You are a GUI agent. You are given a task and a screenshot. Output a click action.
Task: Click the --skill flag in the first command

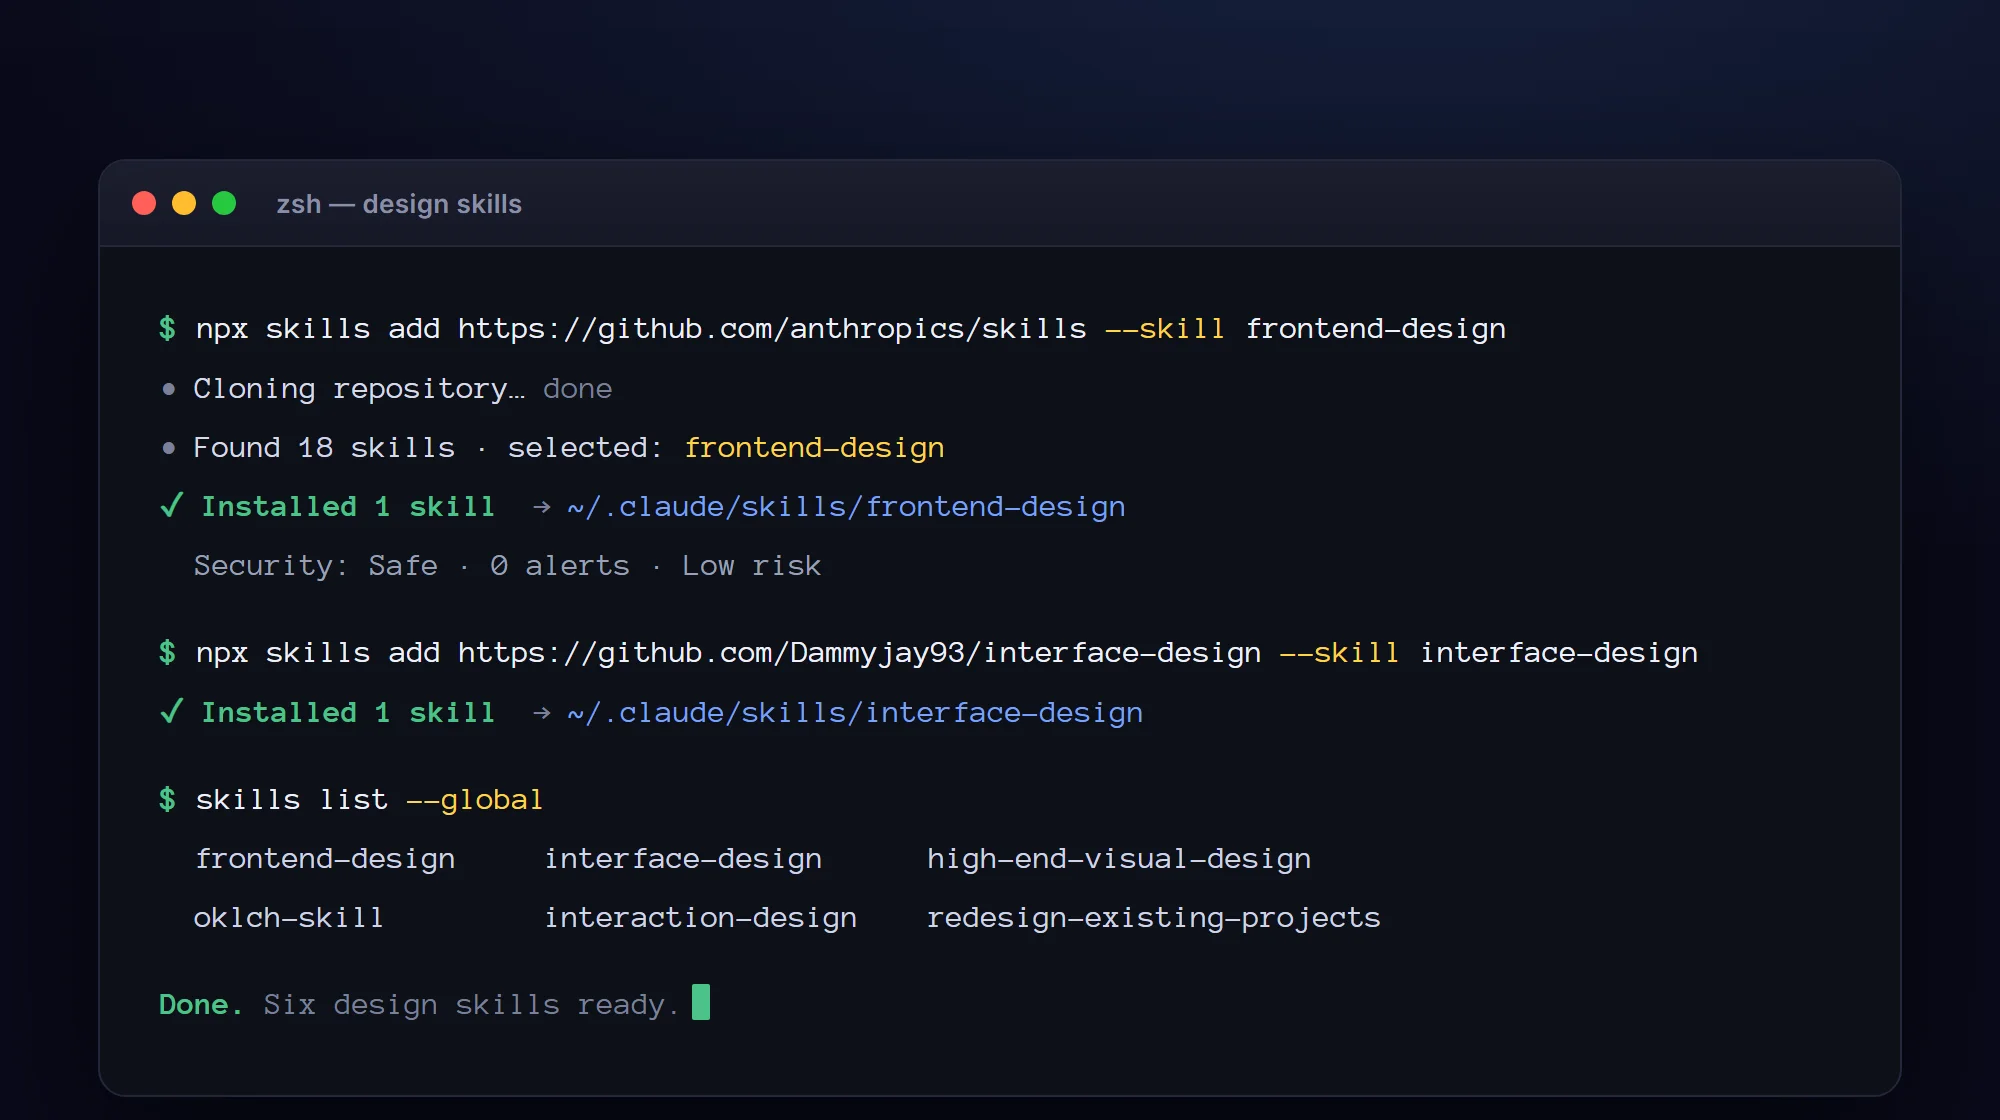[x=1165, y=329]
